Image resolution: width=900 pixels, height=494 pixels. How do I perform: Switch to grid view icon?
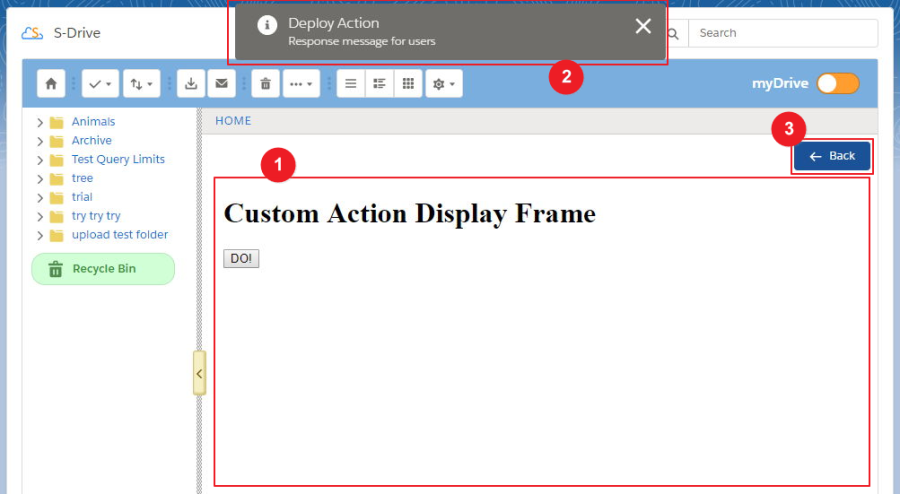[408, 84]
